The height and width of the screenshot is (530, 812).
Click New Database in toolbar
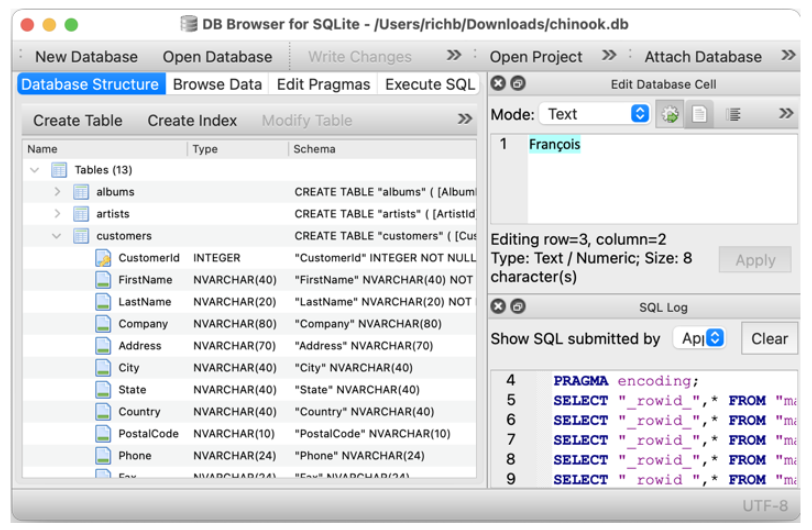click(x=86, y=56)
